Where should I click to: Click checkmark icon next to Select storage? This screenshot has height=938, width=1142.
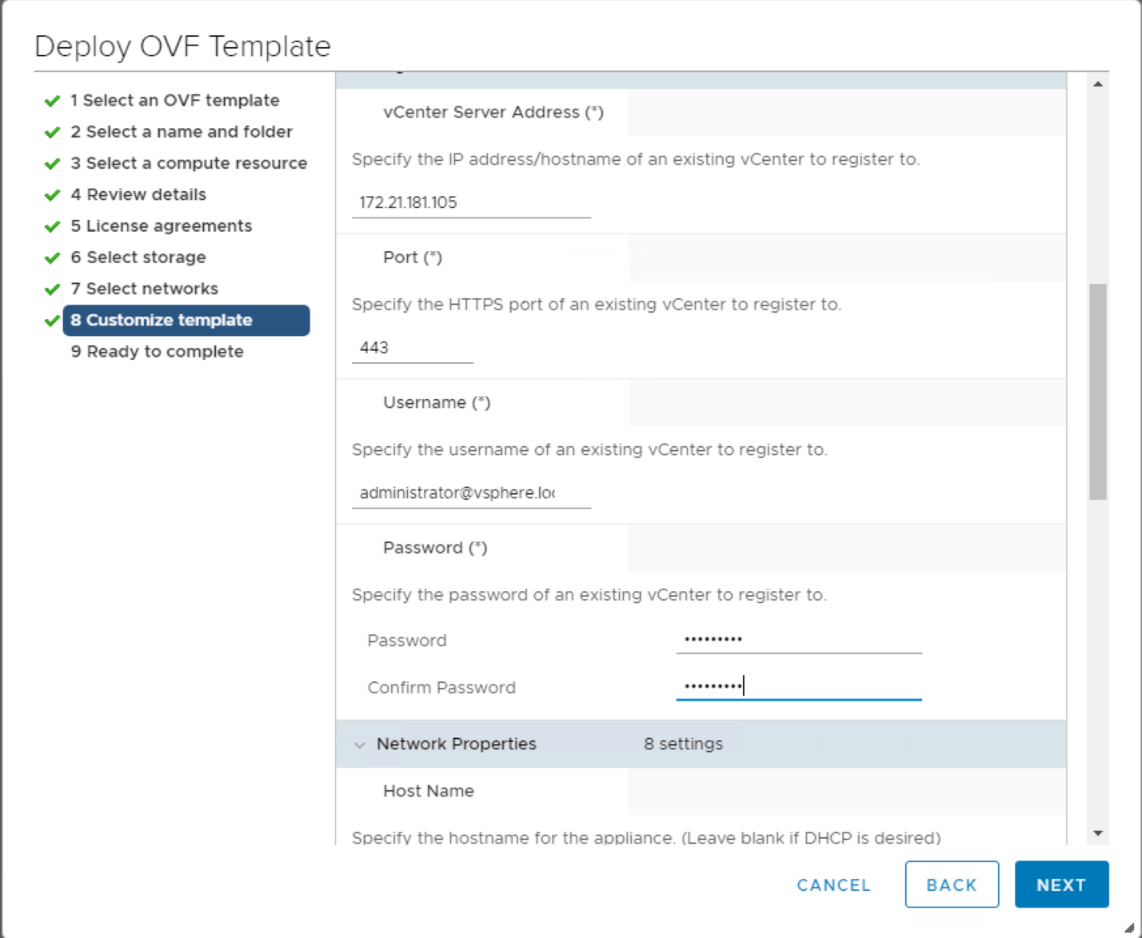(53, 258)
